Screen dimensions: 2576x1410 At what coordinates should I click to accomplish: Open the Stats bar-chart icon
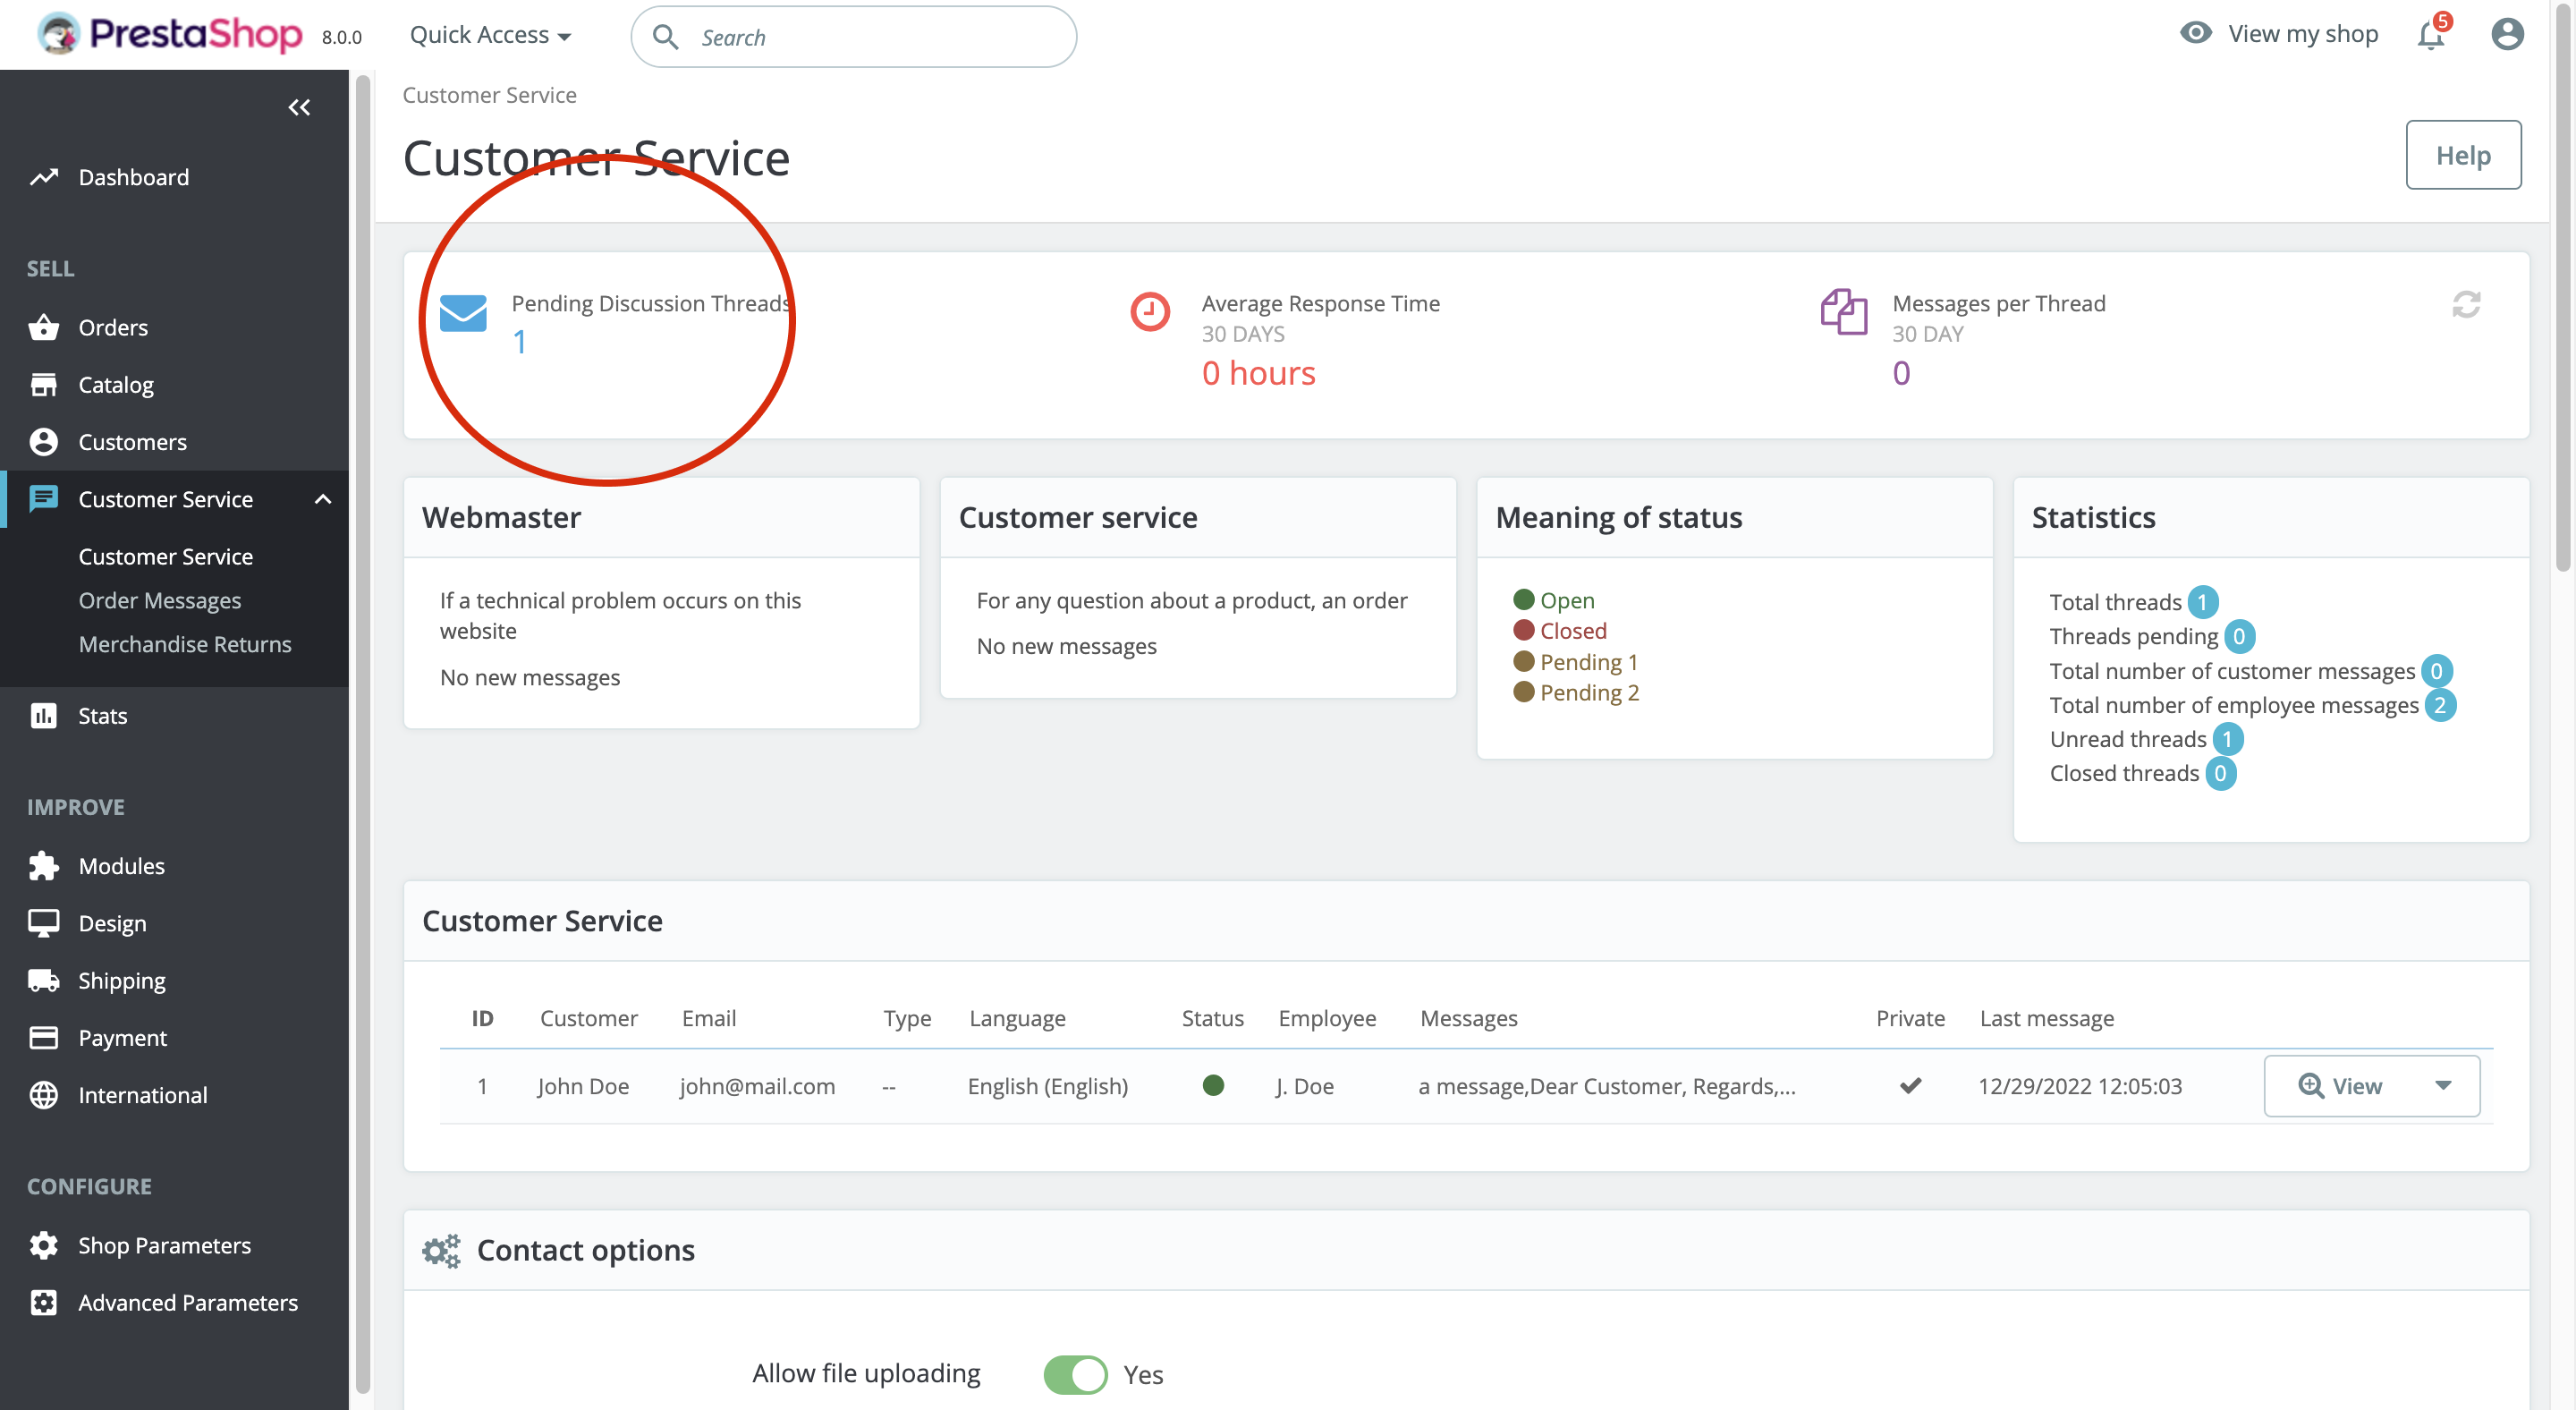point(44,715)
